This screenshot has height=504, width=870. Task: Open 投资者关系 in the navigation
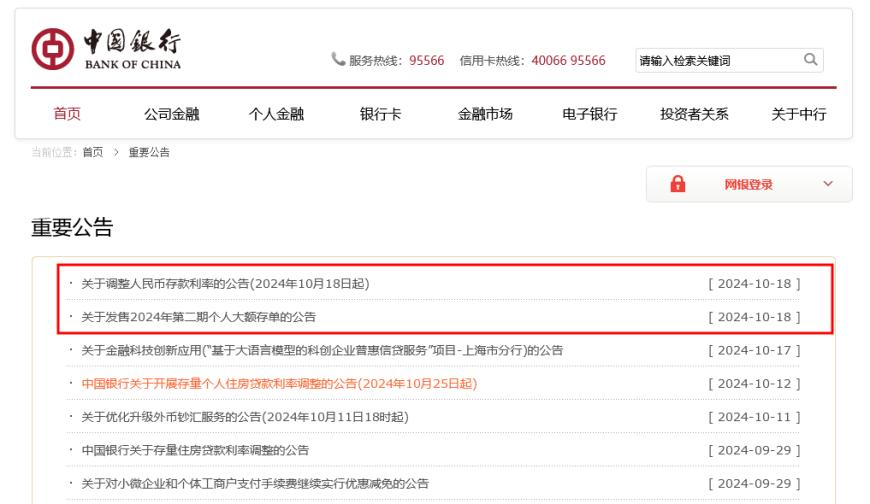coord(694,114)
